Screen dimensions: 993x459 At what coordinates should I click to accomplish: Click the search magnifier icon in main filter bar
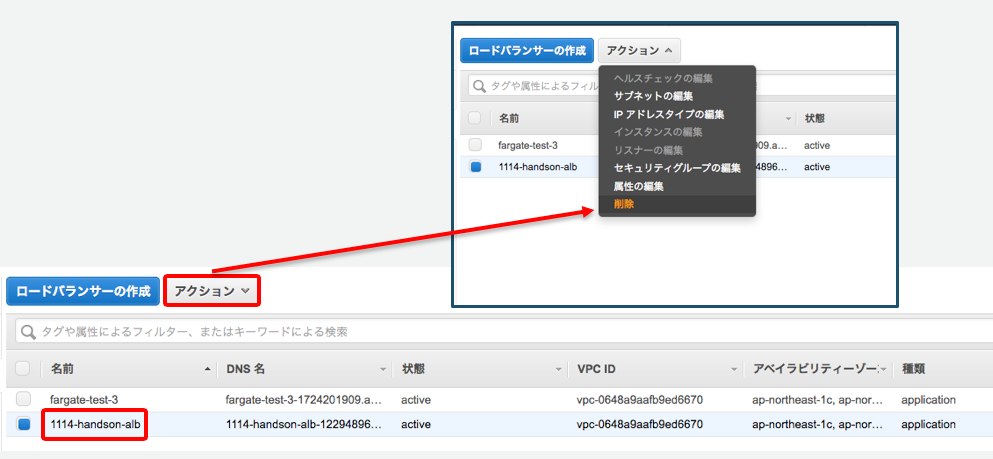pyautogui.click(x=28, y=332)
